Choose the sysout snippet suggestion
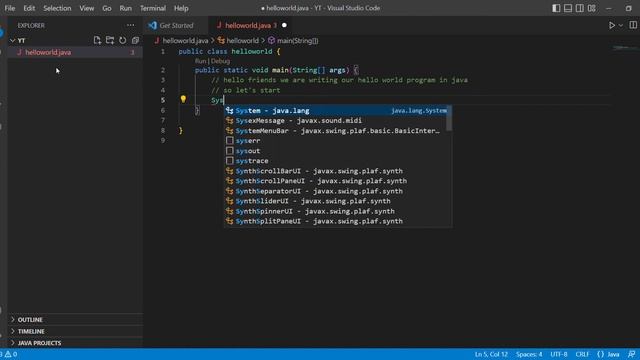 click(336, 151)
